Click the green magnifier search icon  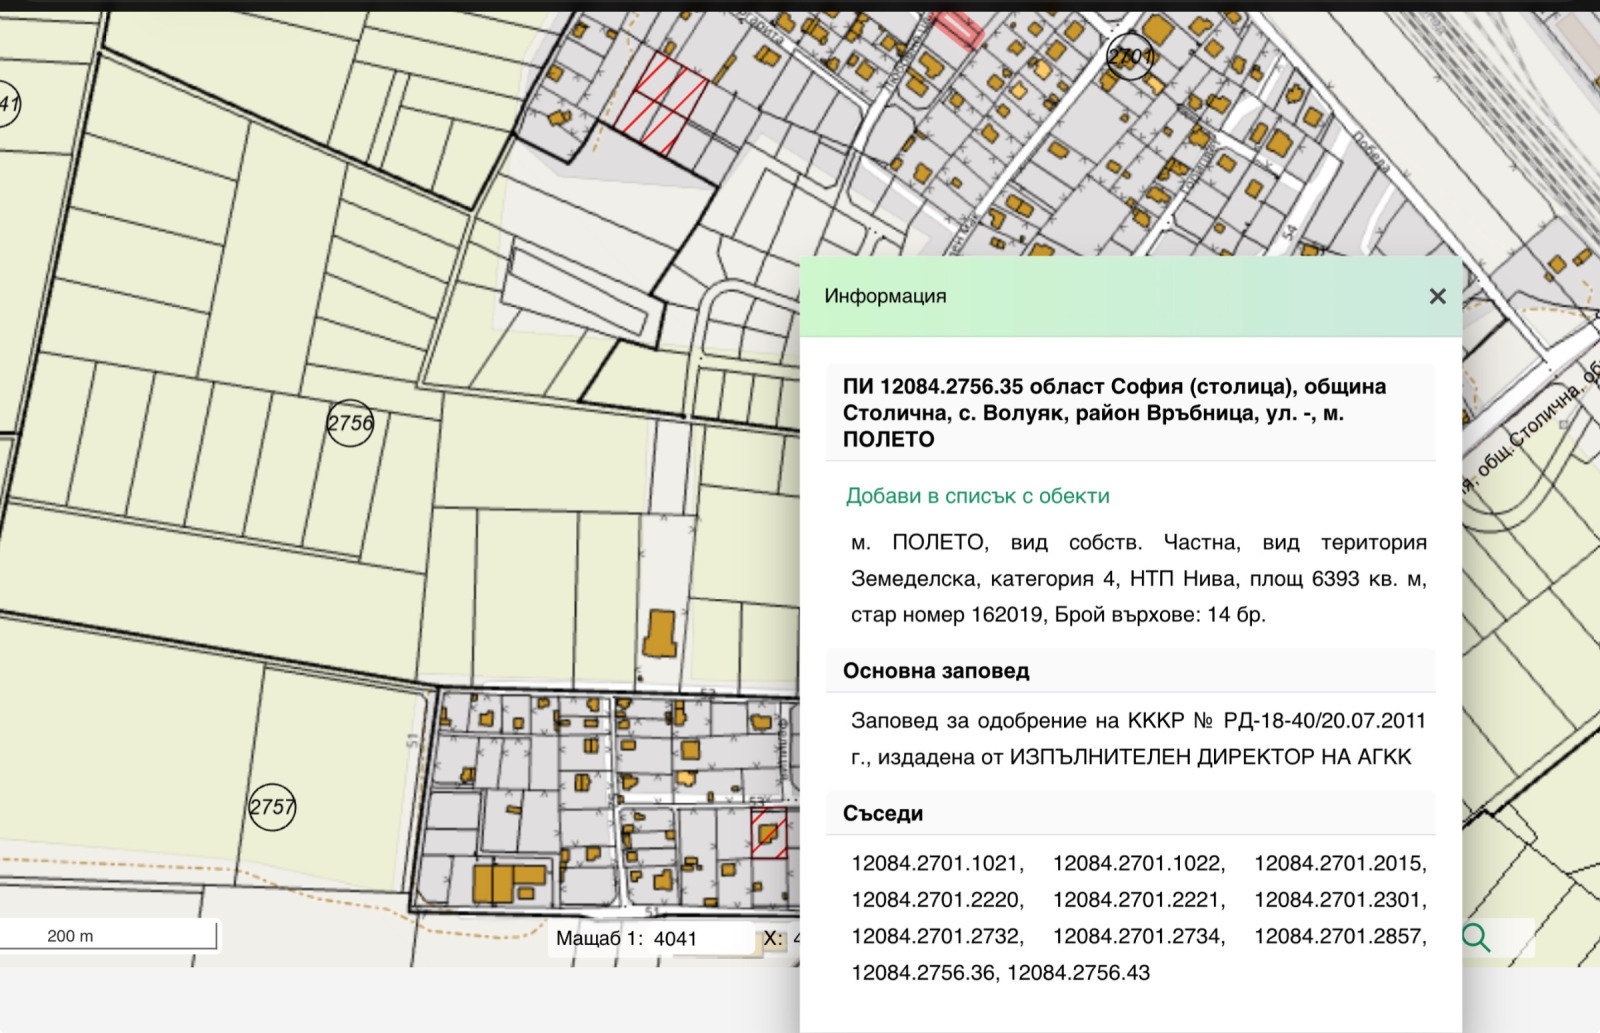click(1476, 937)
